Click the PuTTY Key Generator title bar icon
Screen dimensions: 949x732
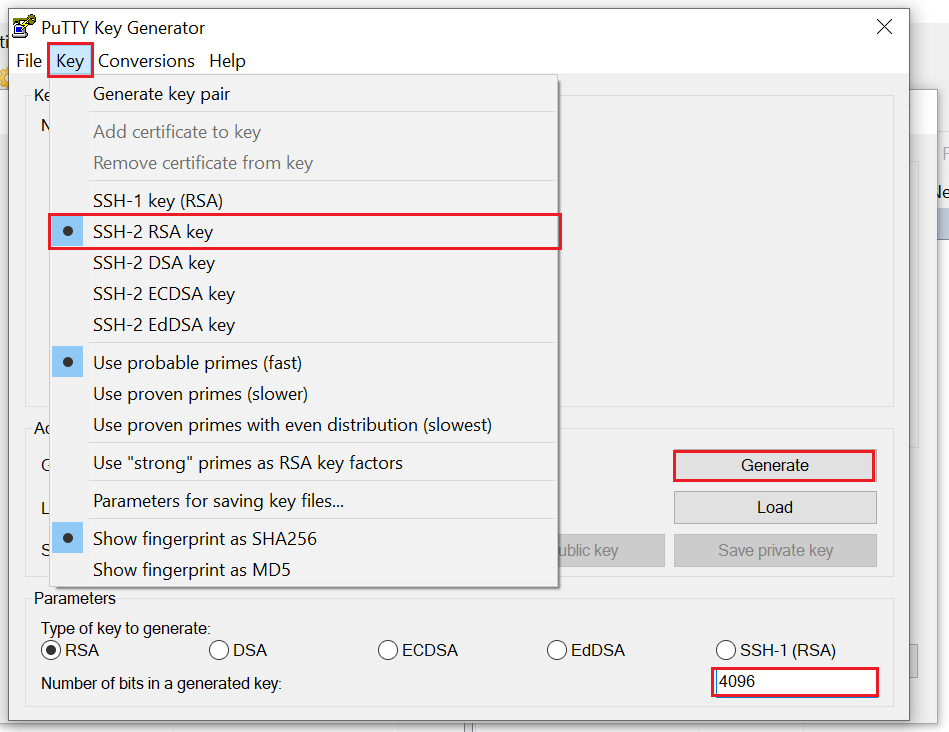24,27
